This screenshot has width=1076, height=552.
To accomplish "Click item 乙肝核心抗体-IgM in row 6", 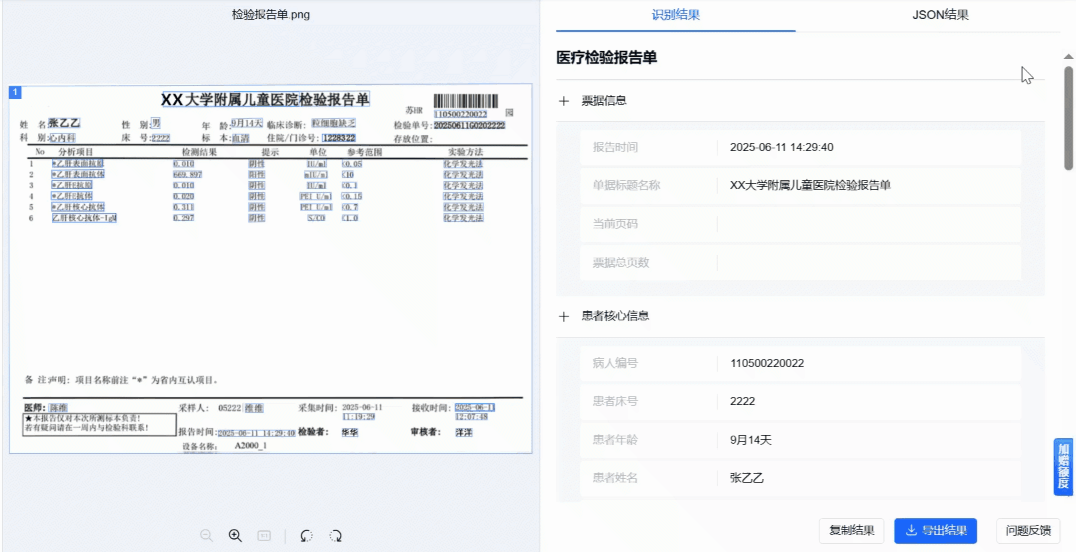I will [84, 218].
